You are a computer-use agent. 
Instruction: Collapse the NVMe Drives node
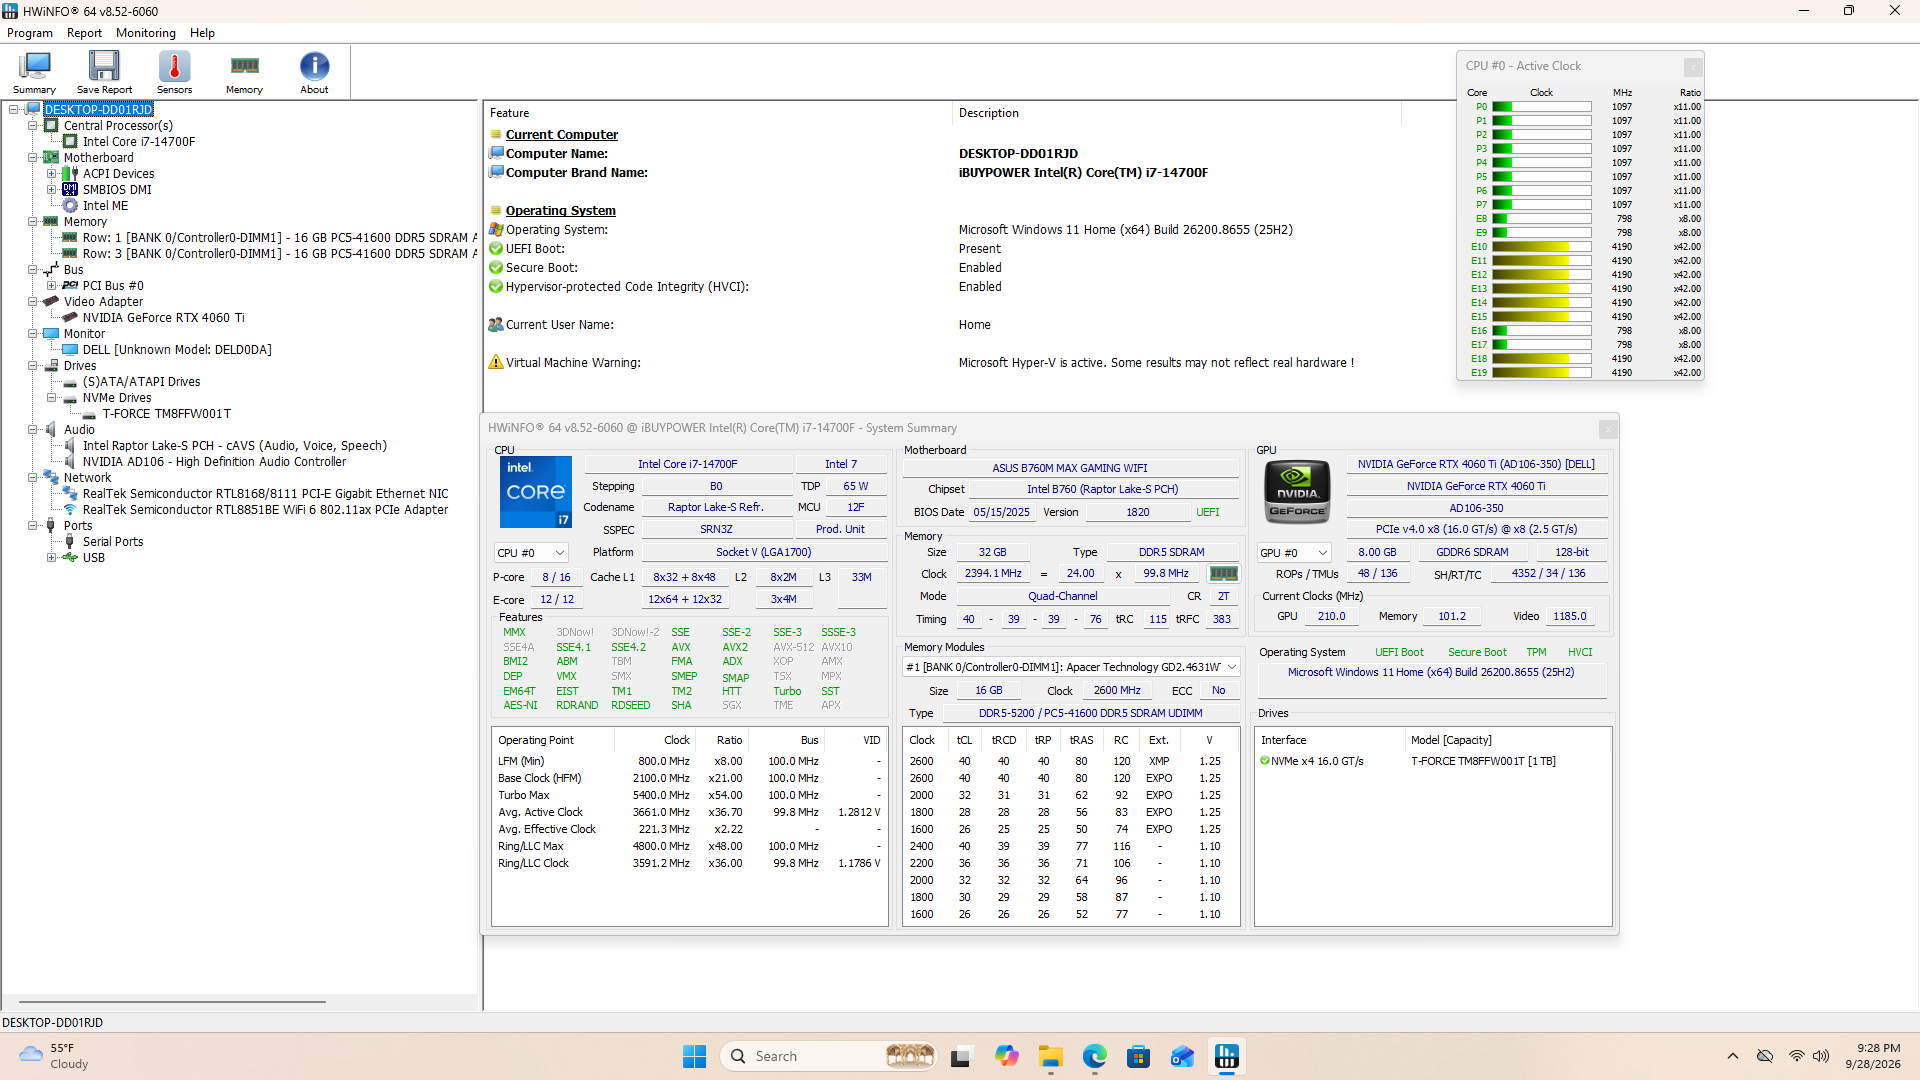coord(51,397)
